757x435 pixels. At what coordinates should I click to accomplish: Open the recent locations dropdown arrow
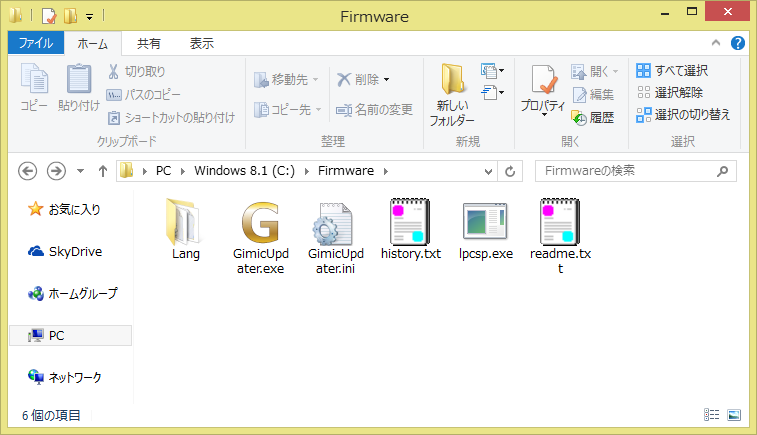coord(81,171)
